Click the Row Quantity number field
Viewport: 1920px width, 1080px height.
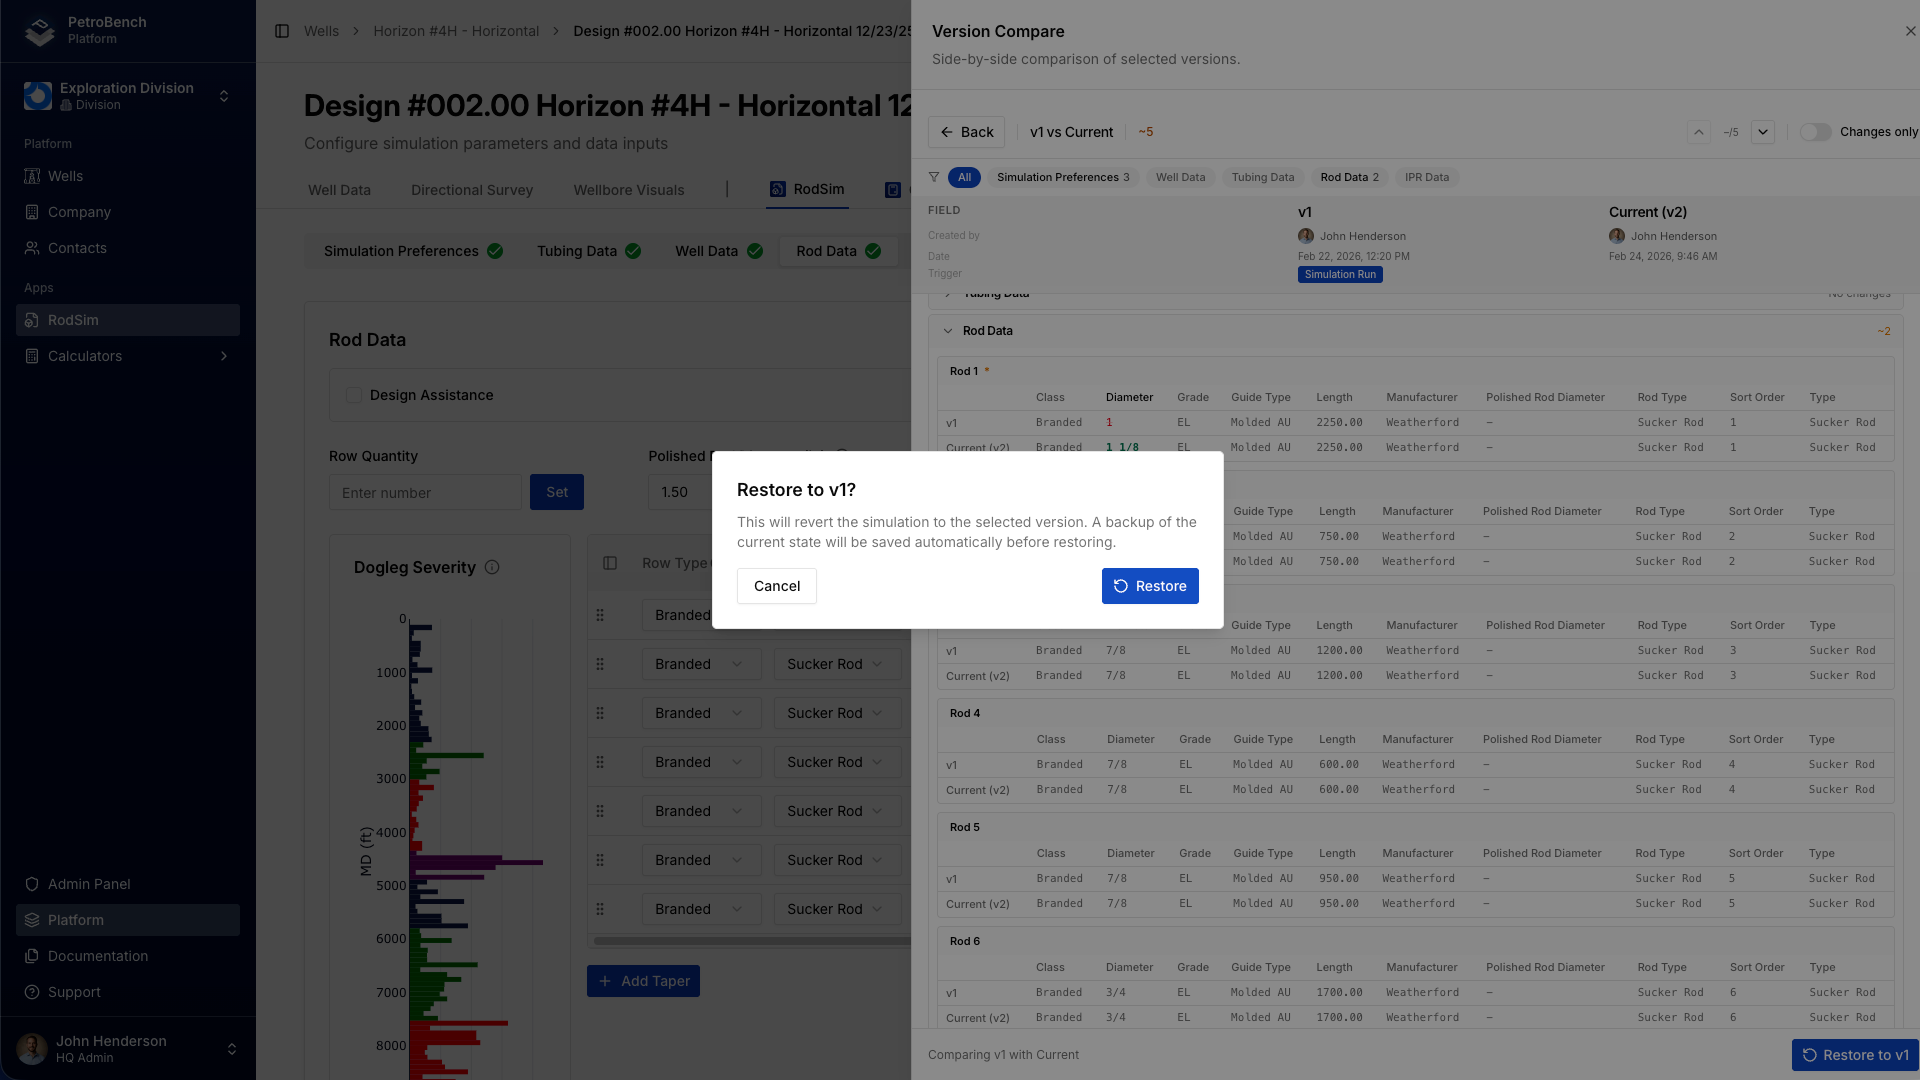tap(425, 492)
